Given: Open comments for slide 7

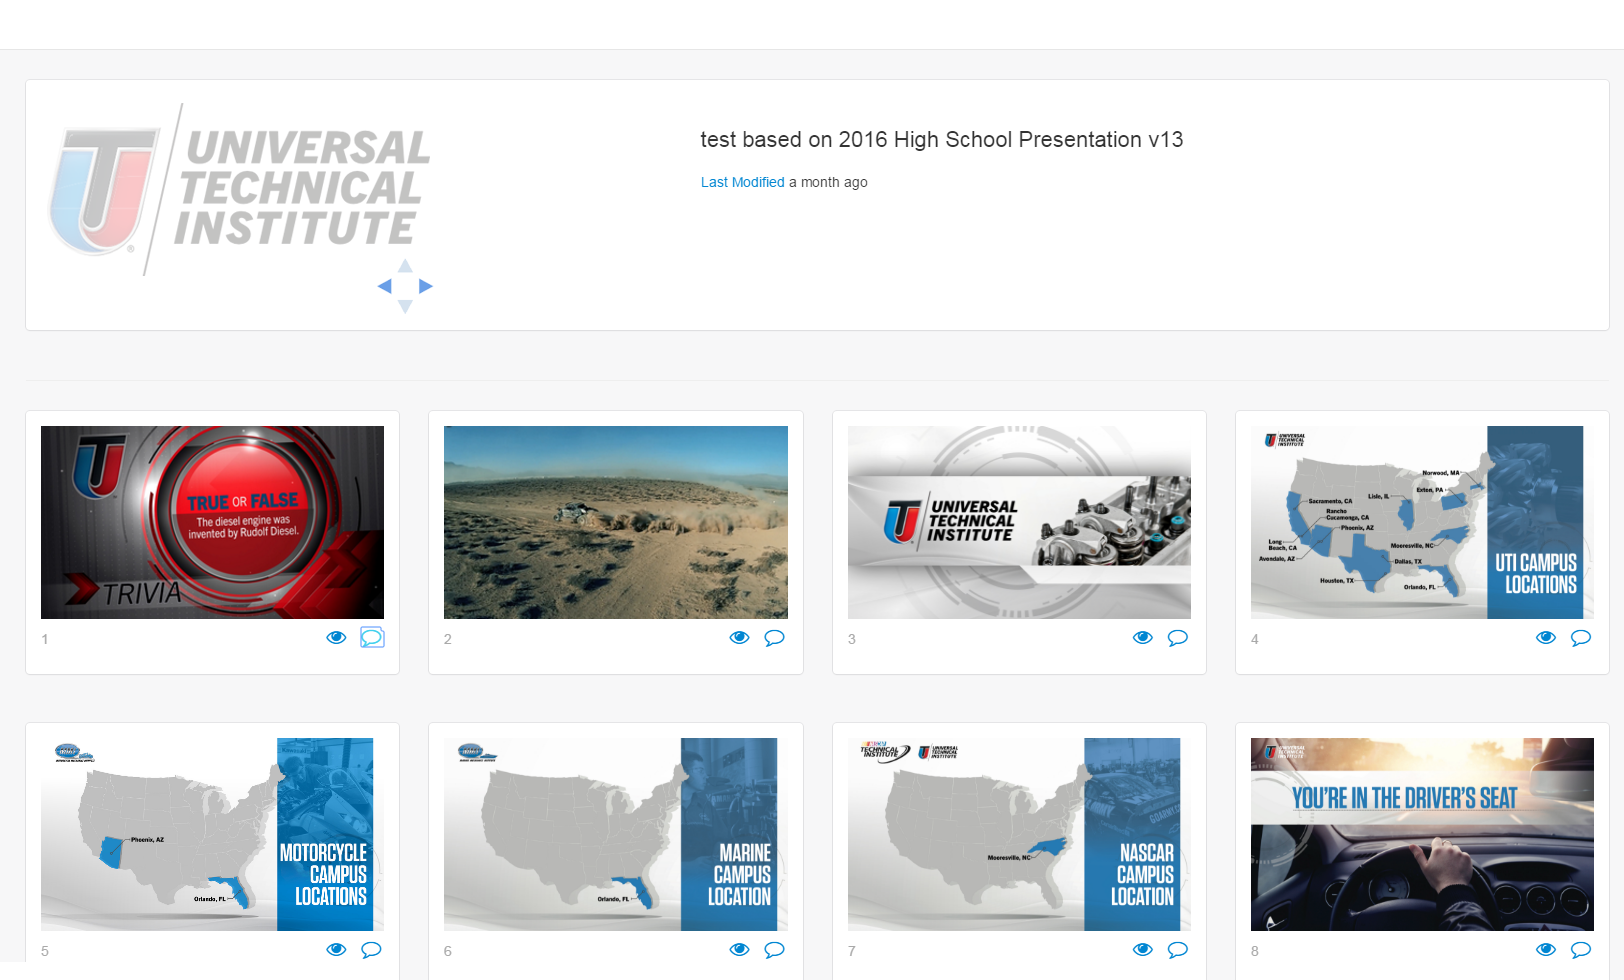Looking at the screenshot, I should 1178,950.
